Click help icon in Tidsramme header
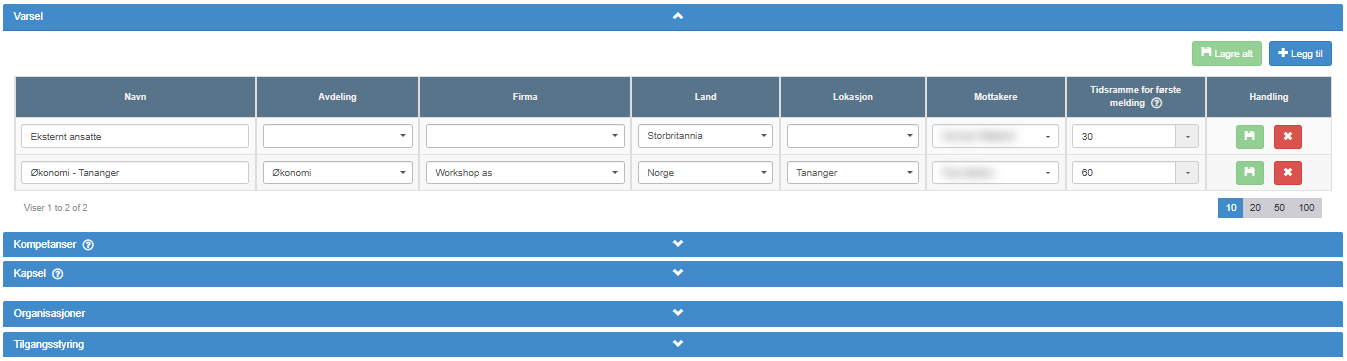 1157,103
